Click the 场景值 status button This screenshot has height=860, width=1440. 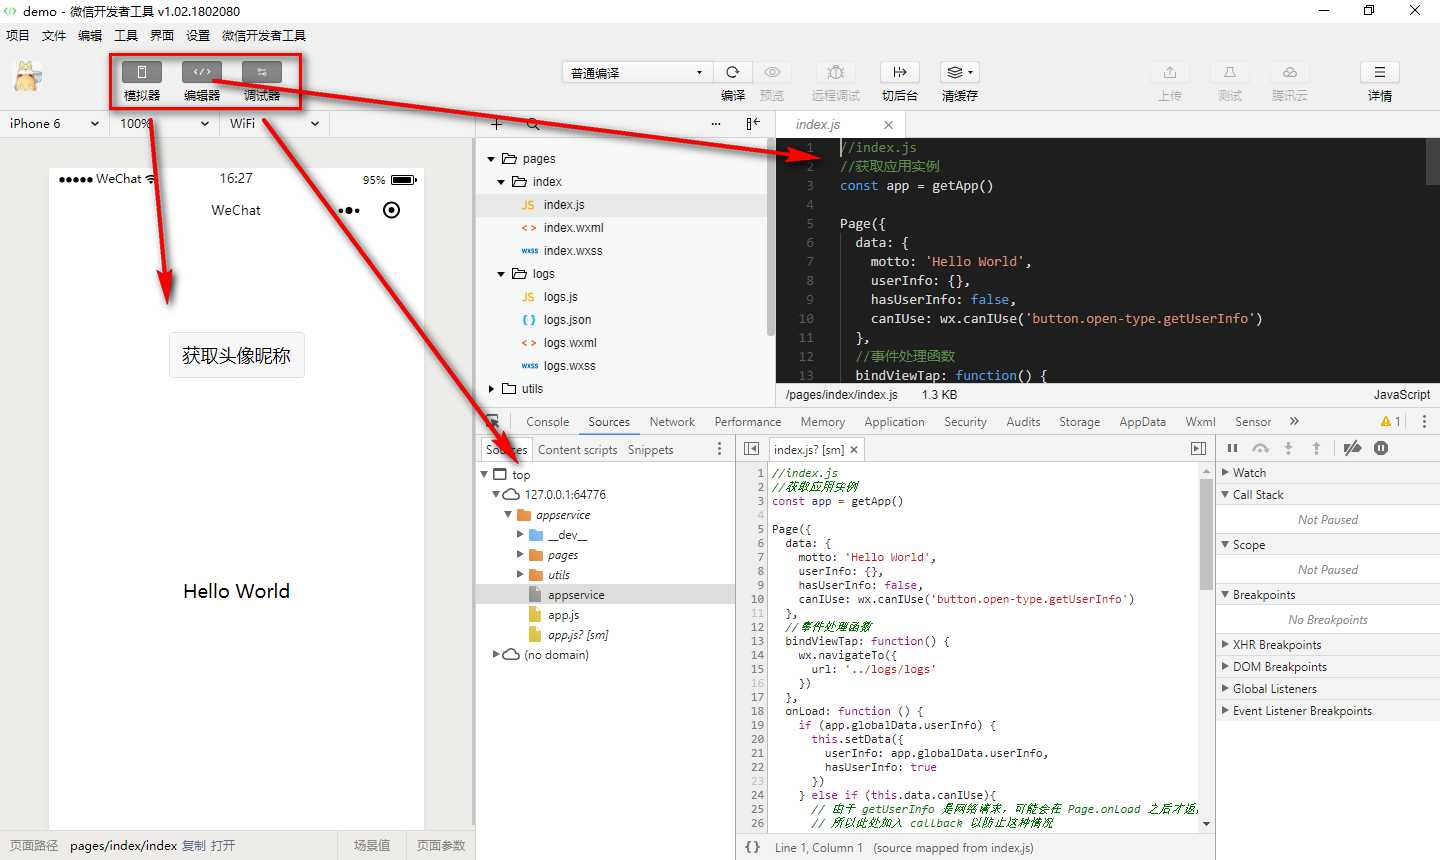[x=372, y=845]
